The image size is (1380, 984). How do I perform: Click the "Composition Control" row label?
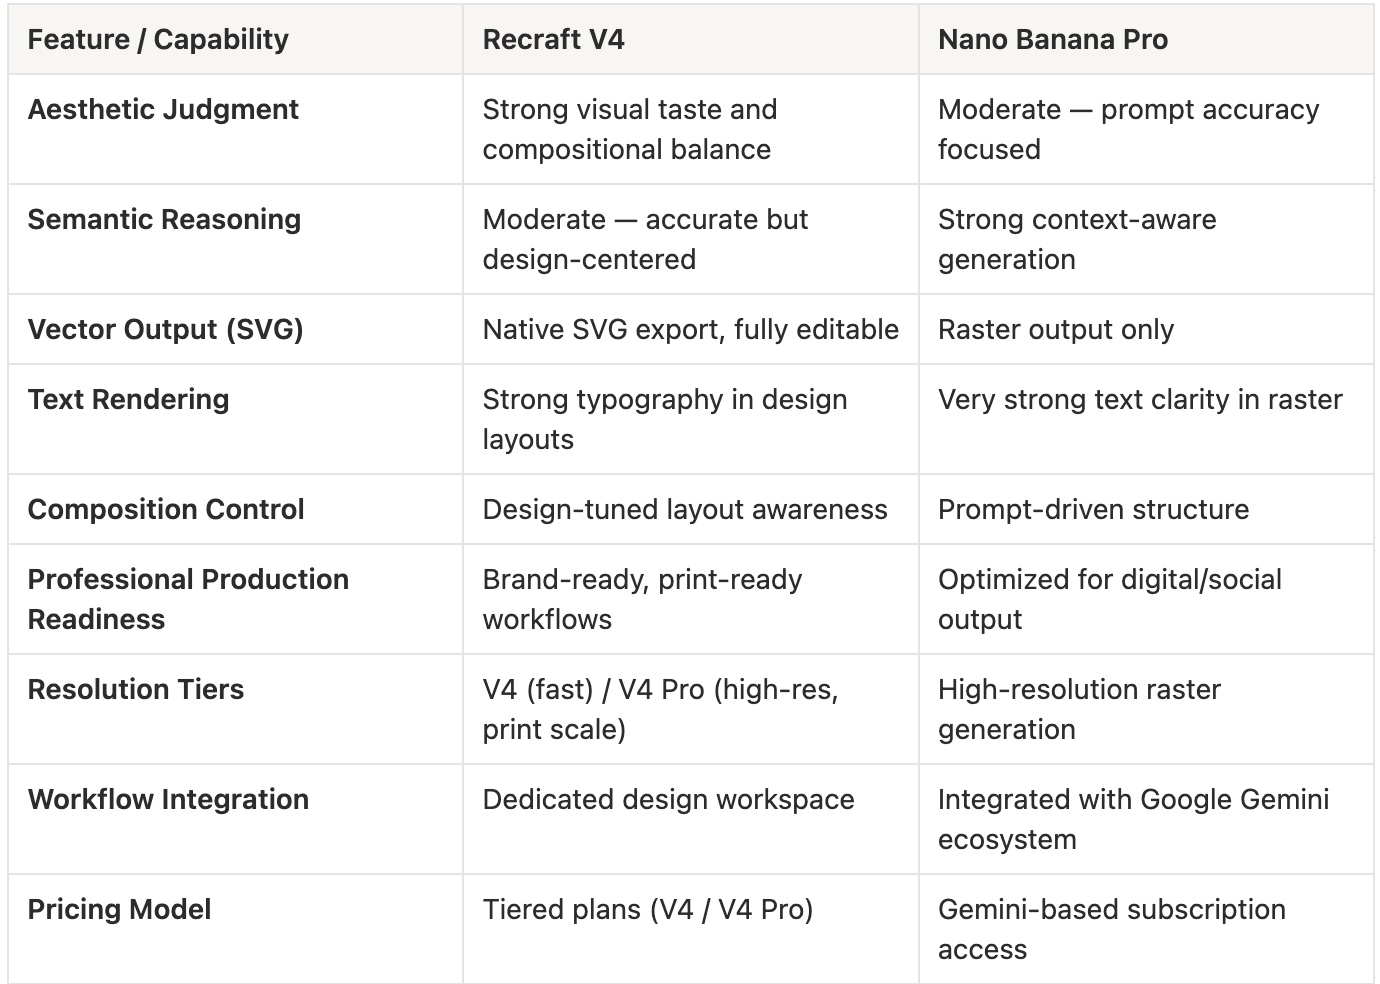coord(166,510)
